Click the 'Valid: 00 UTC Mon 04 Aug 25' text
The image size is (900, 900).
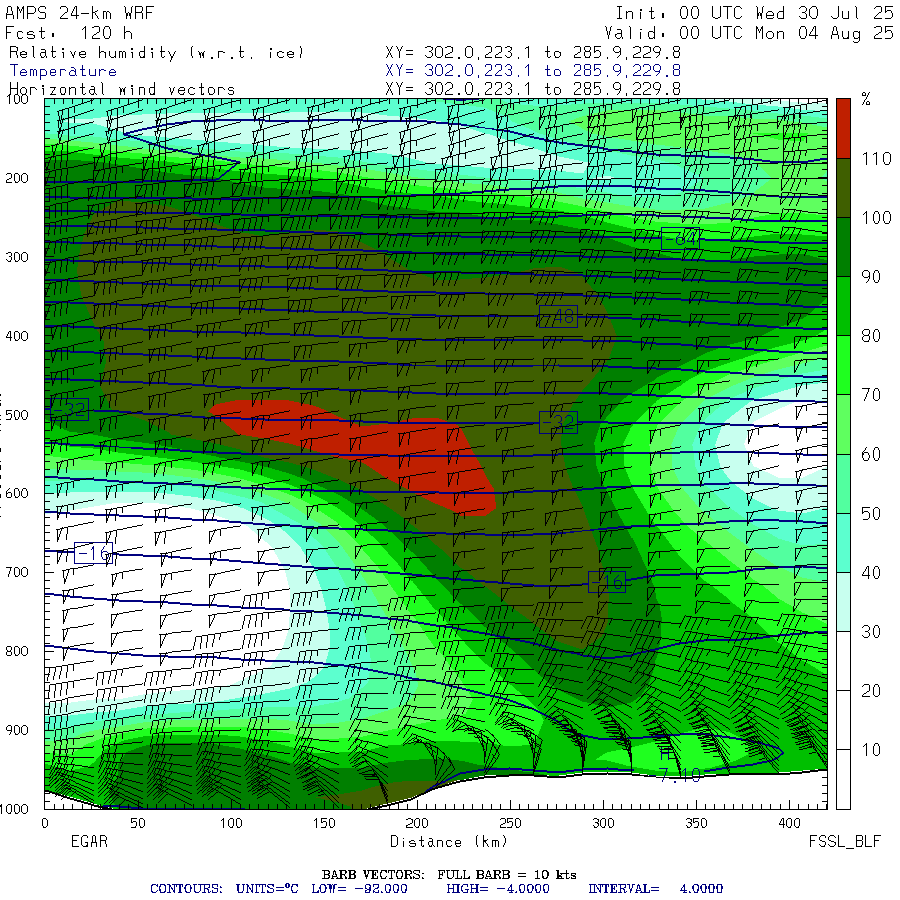(x=749, y=33)
